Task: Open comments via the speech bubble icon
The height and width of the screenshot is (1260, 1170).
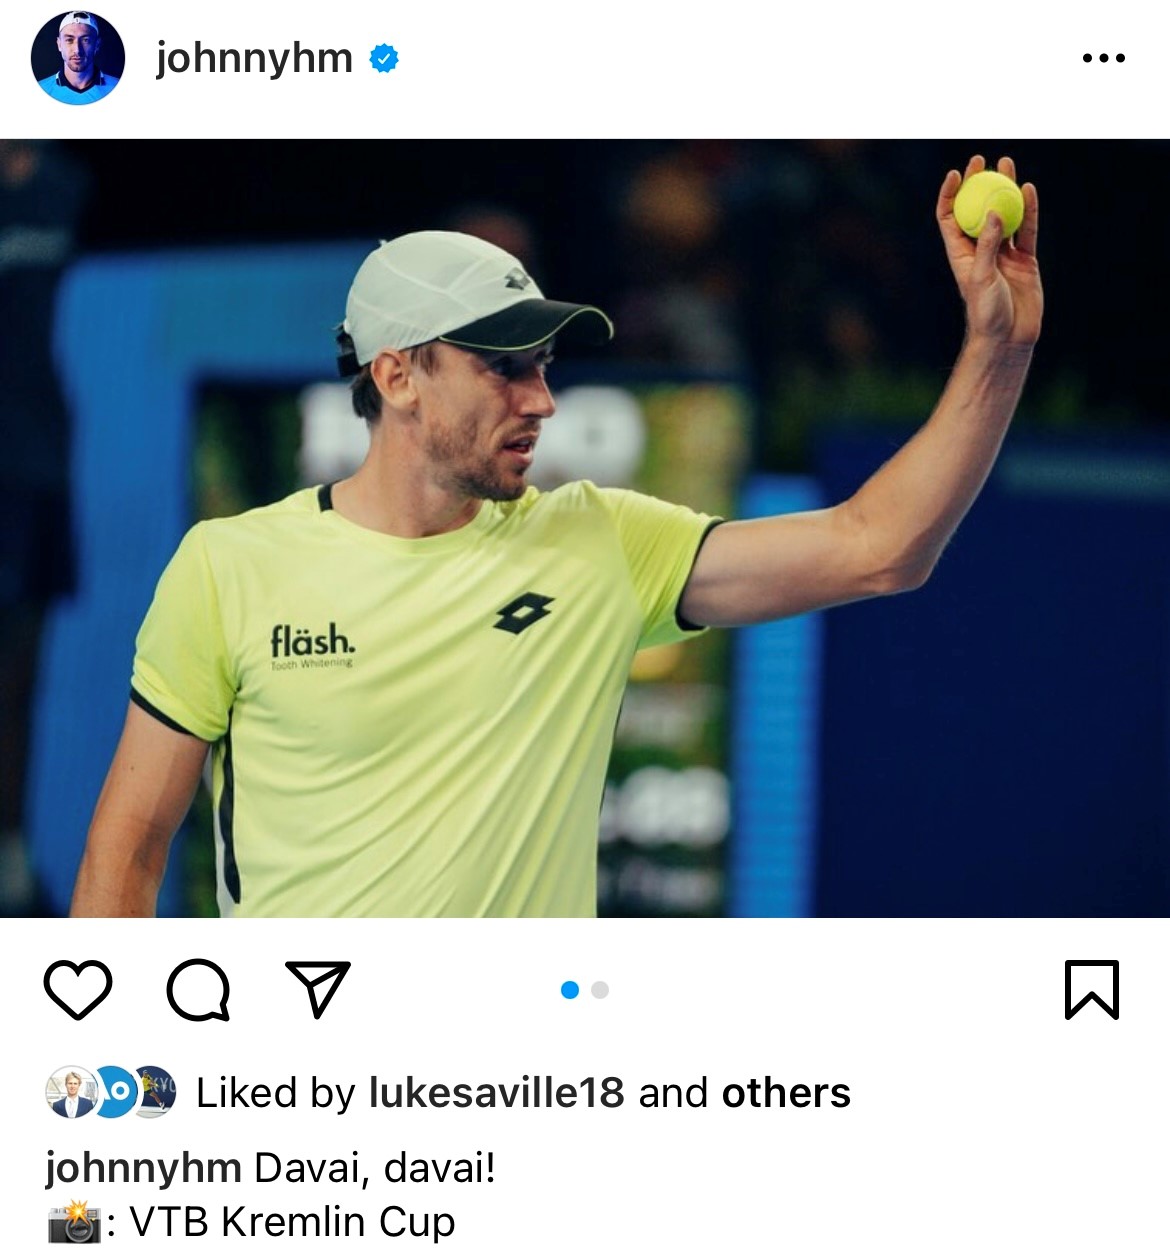Action: tap(198, 990)
